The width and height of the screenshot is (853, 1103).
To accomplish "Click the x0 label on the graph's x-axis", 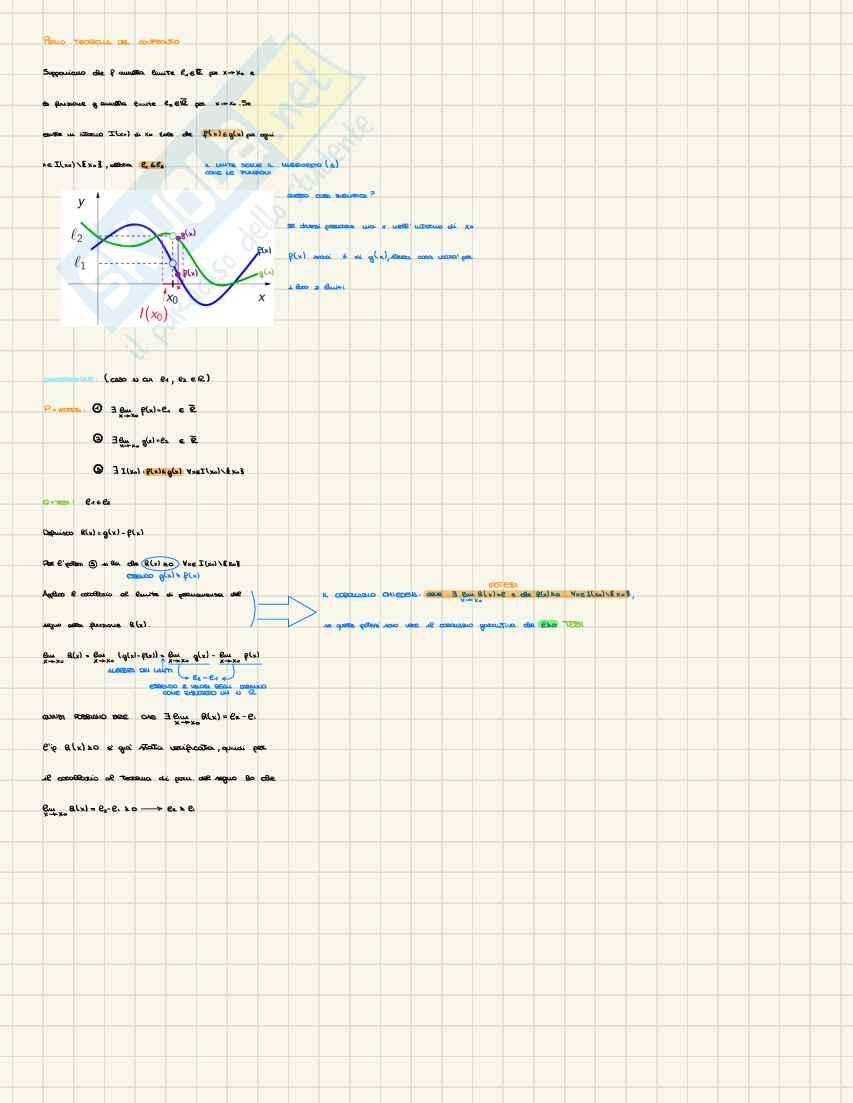I will tap(171, 297).
